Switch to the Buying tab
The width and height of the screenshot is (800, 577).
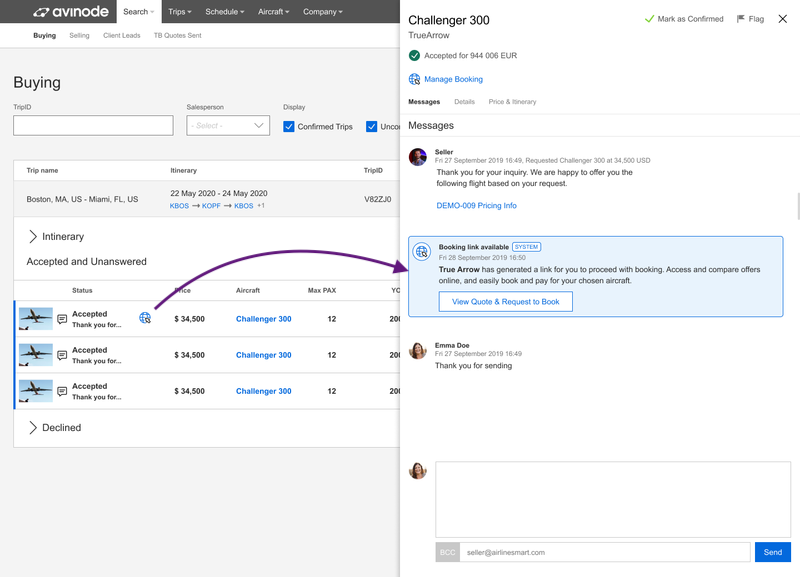click(x=44, y=35)
